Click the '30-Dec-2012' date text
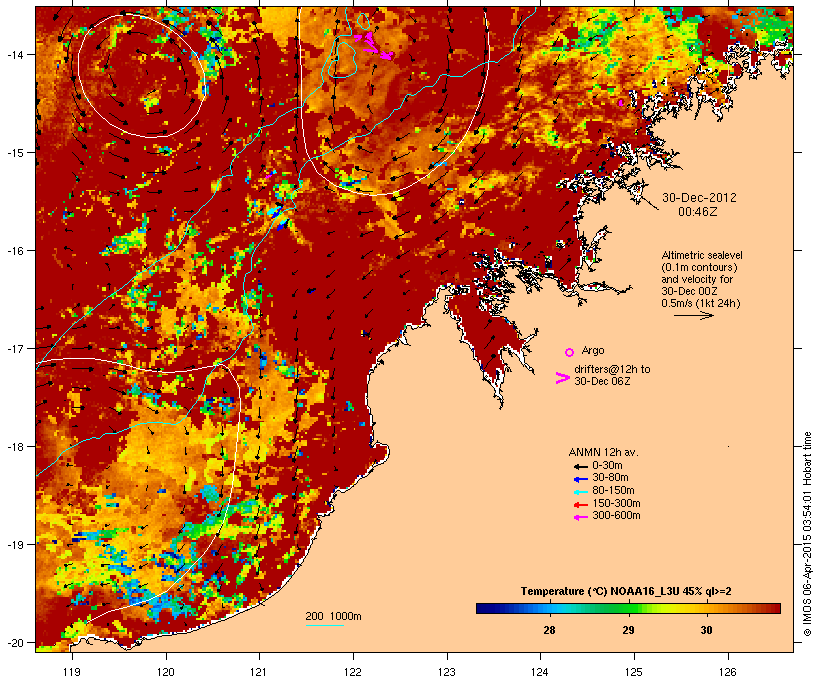The height and width of the screenshot is (680, 820). click(x=699, y=198)
